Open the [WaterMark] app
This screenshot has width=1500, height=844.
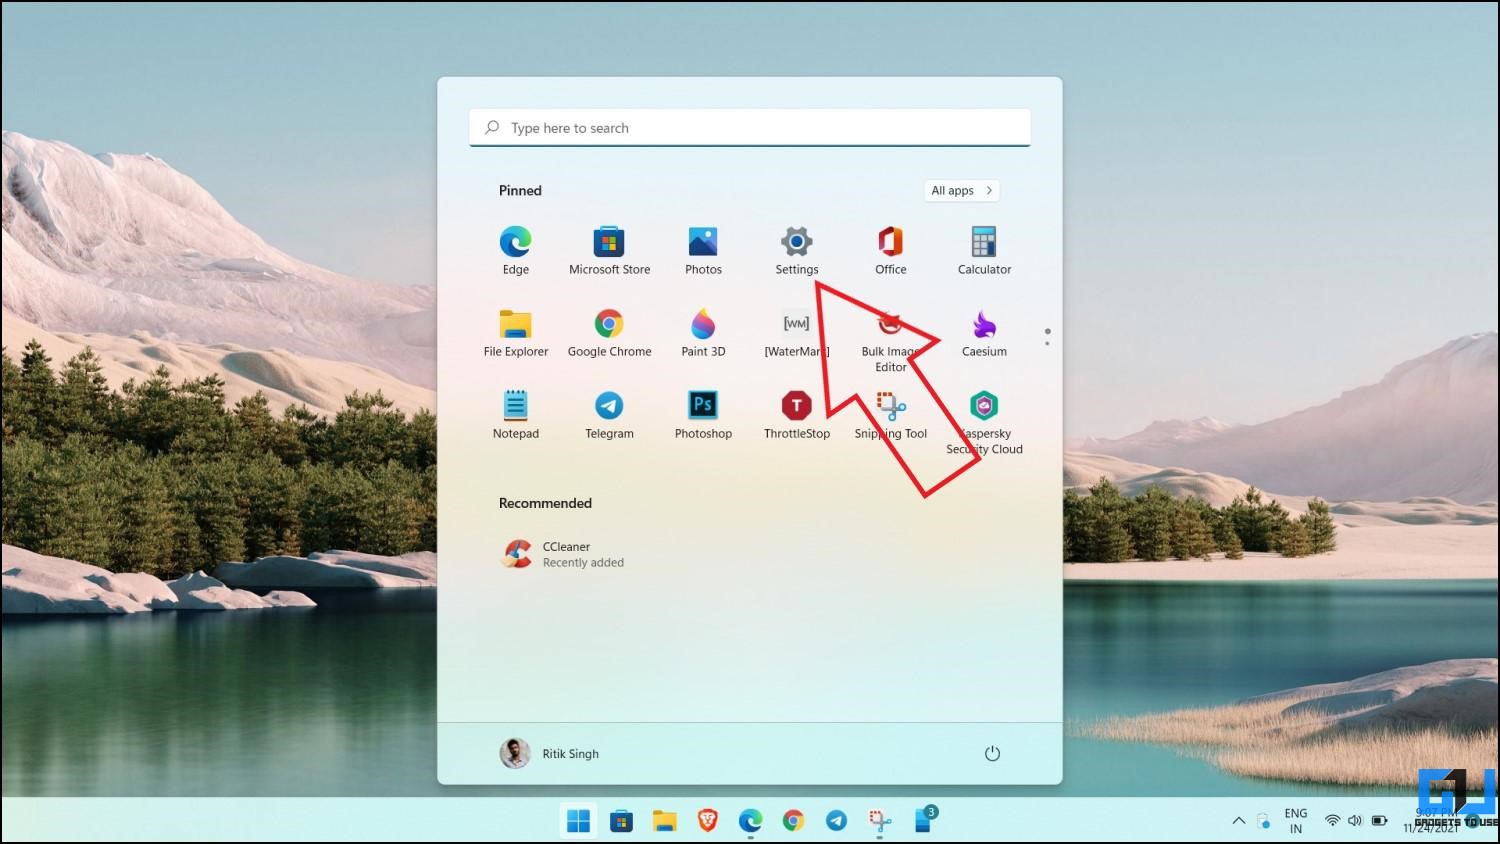pos(797,333)
